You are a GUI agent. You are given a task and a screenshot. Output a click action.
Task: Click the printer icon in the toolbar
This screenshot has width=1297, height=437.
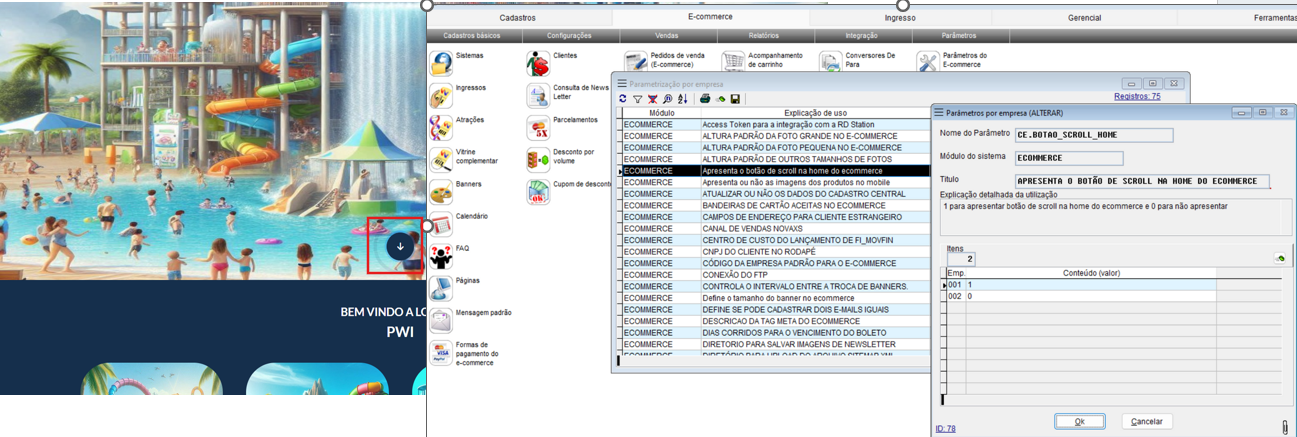coord(705,99)
